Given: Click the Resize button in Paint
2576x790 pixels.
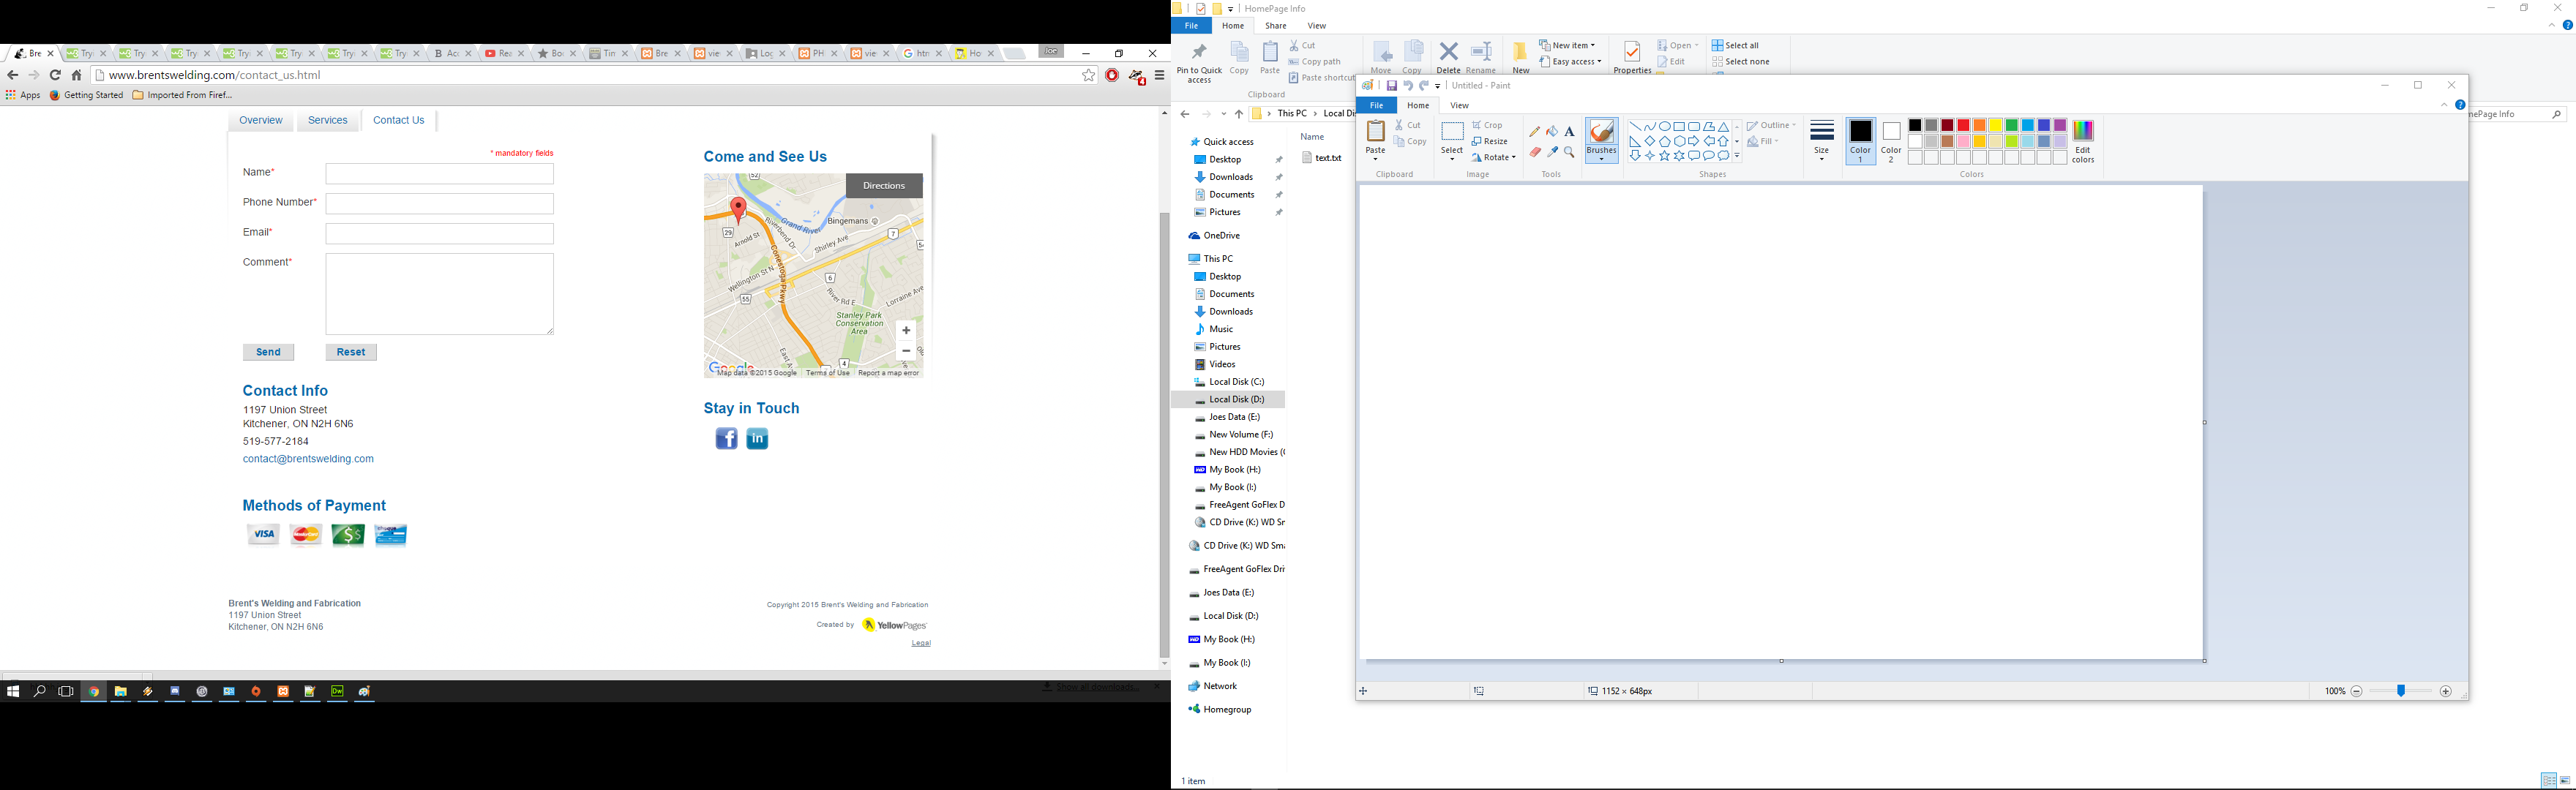Looking at the screenshot, I should pos(1489,141).
